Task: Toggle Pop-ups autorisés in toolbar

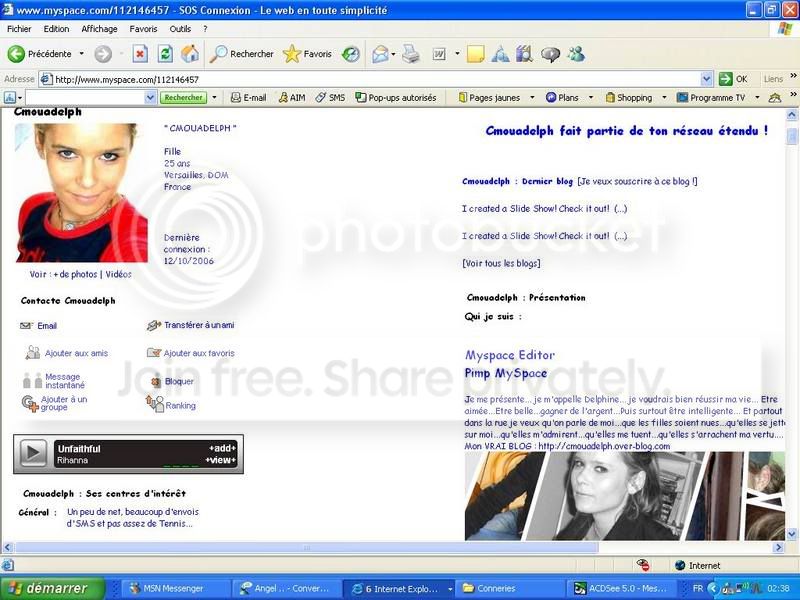Action: click(x=396, y=97)
